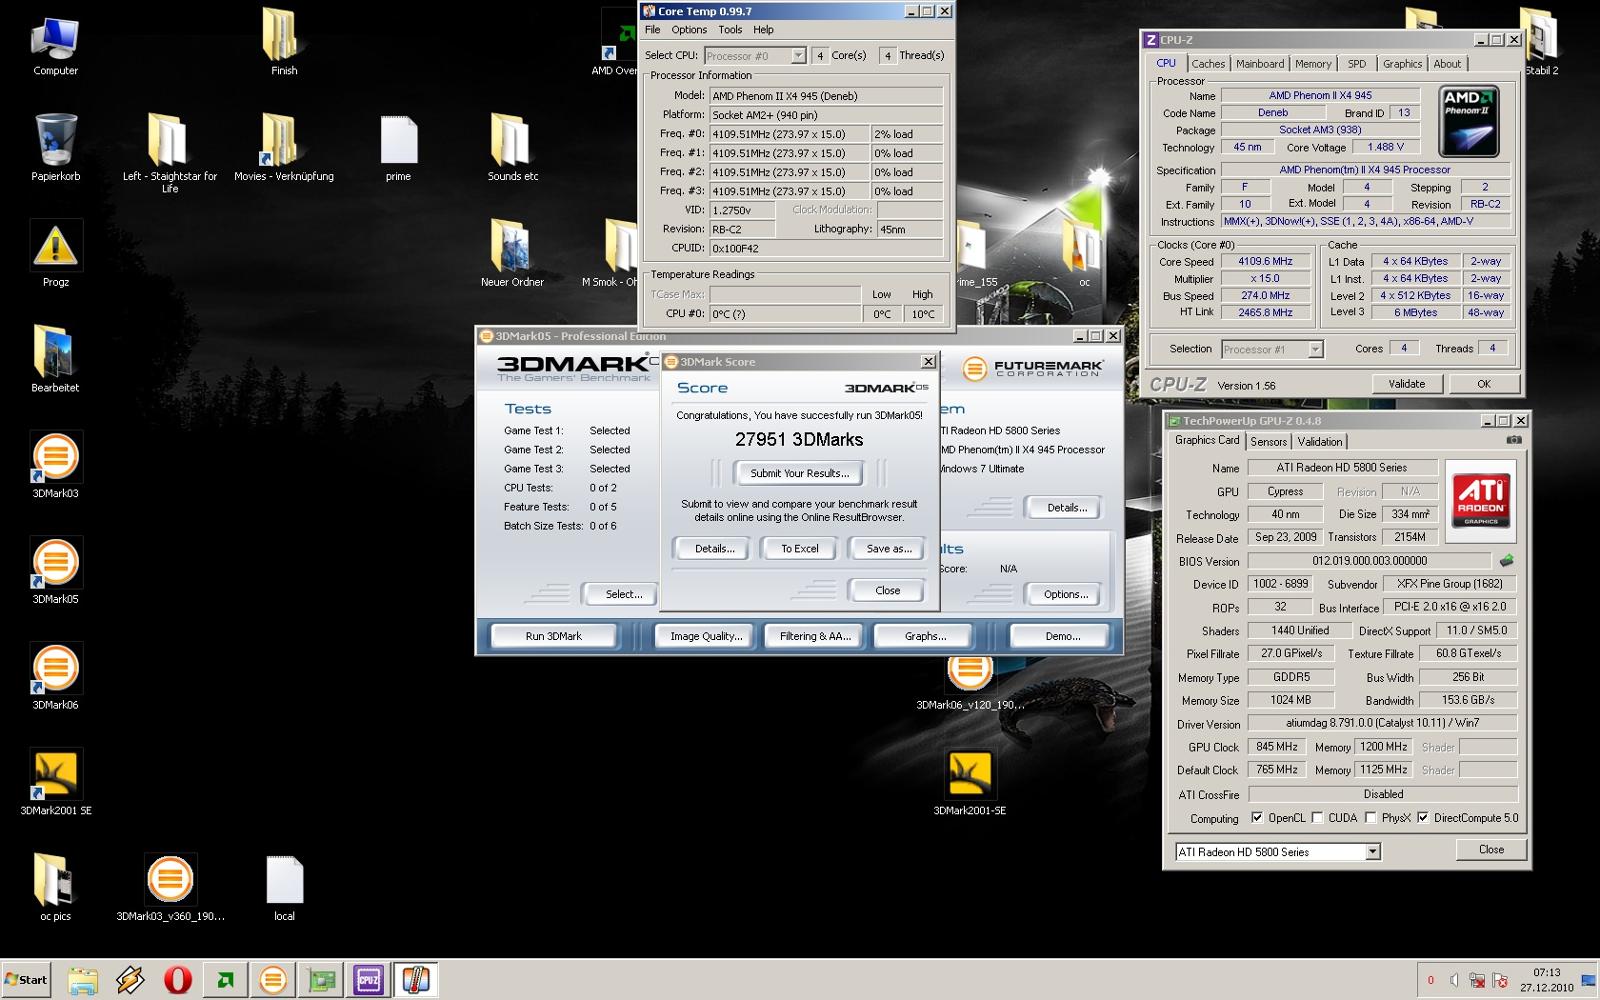Click the Save as button
This screenshot has height=1000, width=1600.
888,548
